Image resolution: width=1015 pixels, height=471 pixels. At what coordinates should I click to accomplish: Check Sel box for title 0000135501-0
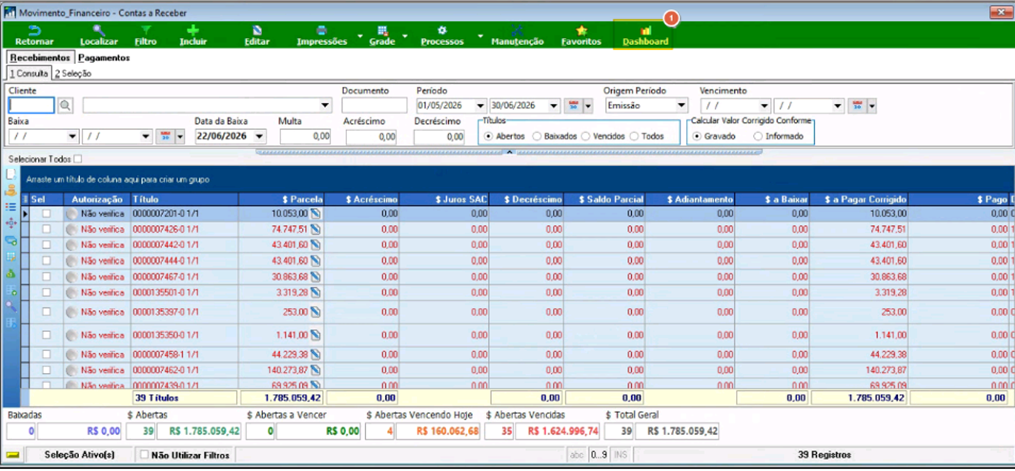click(46, 292)
